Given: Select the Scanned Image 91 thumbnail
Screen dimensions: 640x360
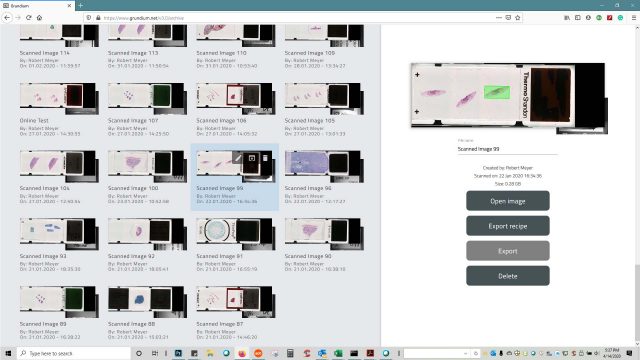Looking at the screenshot, I should pyautogui.click(x=236, y=234).
